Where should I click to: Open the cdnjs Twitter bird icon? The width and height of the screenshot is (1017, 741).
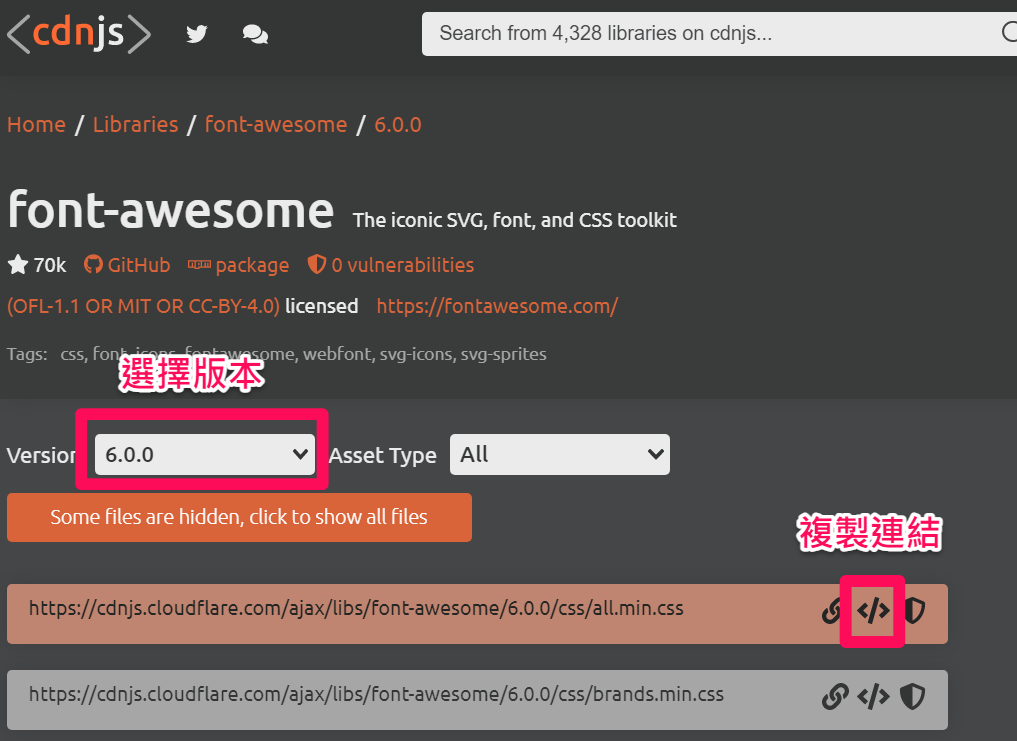pos(197,34)
